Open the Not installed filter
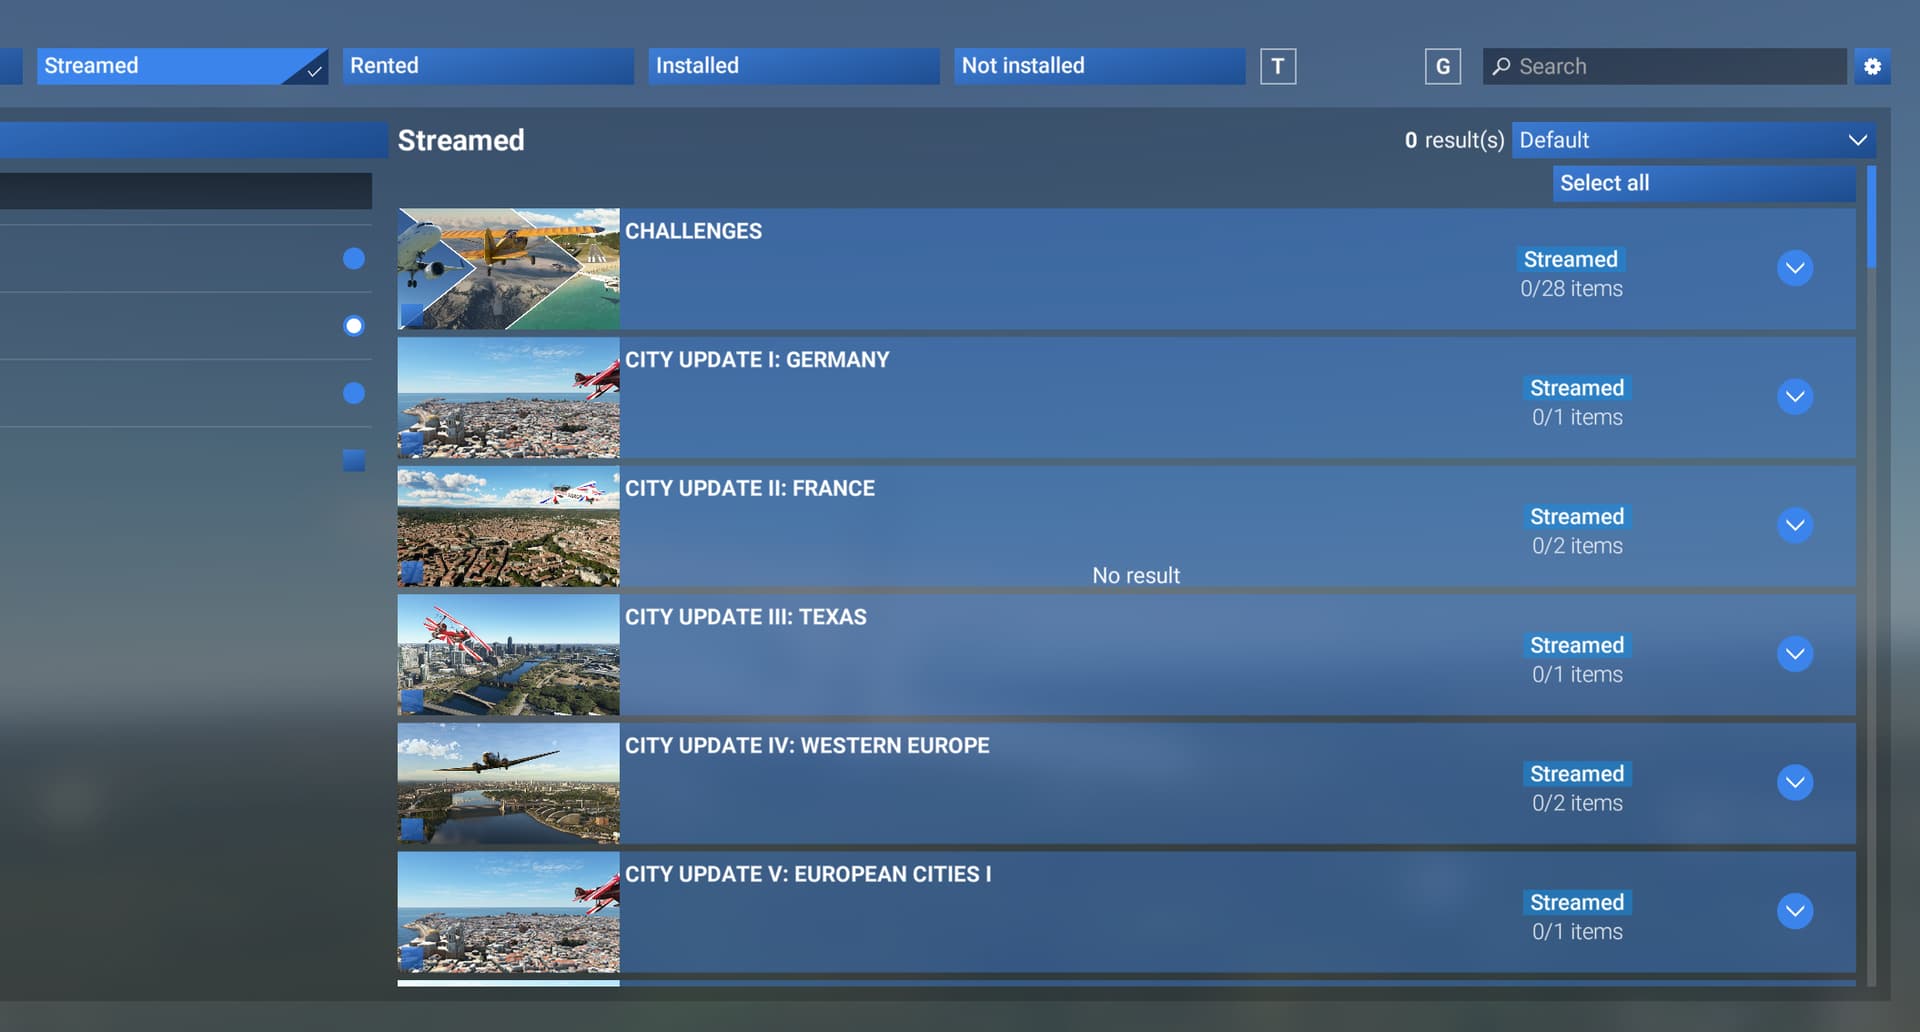Image resolution: width=1920 pixels, height=1032 pixels. pyautogui.click(x=1098, y=66)
